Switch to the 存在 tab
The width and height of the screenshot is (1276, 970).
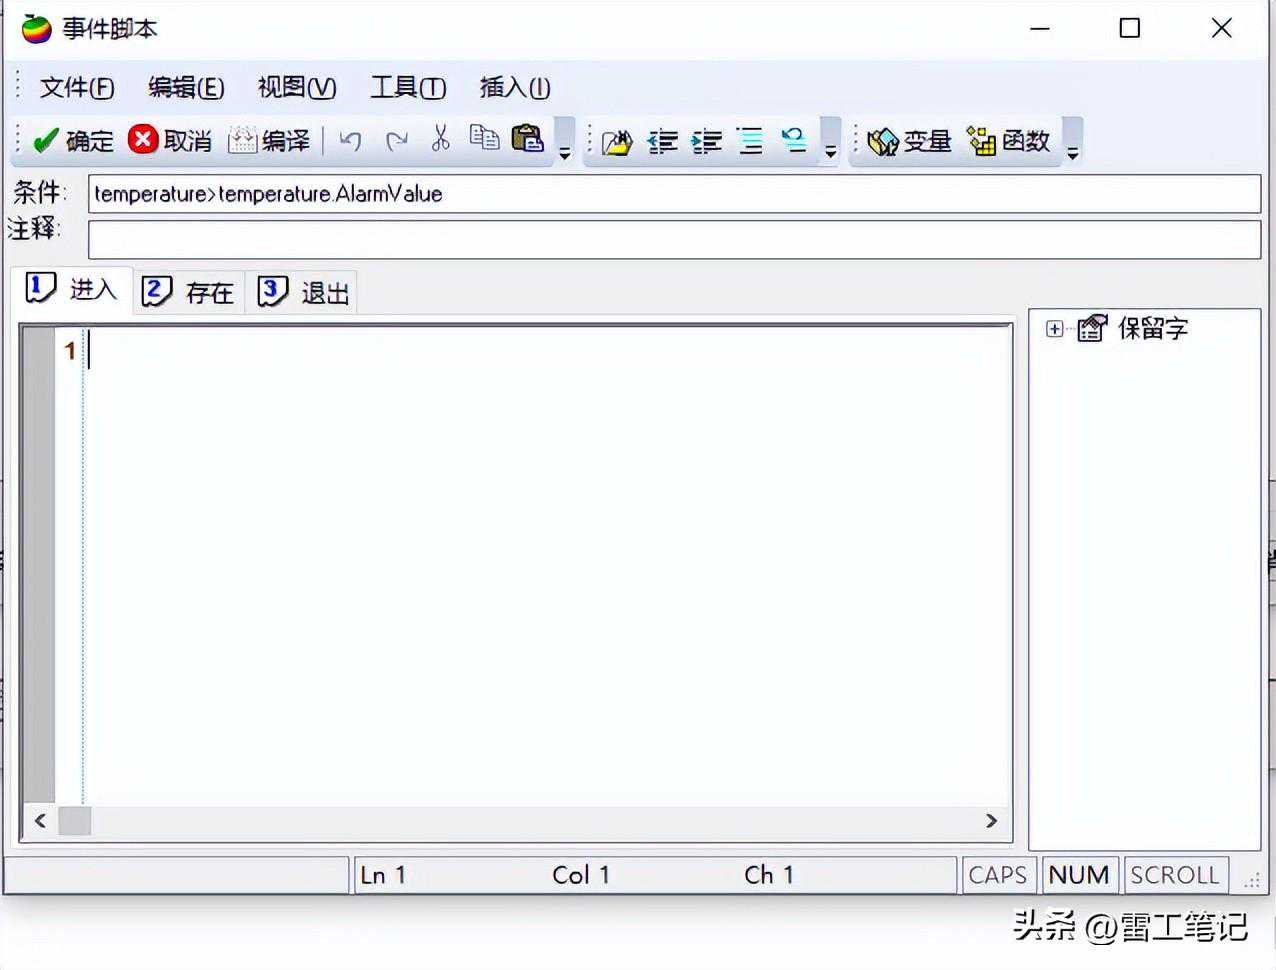point(188,293)
